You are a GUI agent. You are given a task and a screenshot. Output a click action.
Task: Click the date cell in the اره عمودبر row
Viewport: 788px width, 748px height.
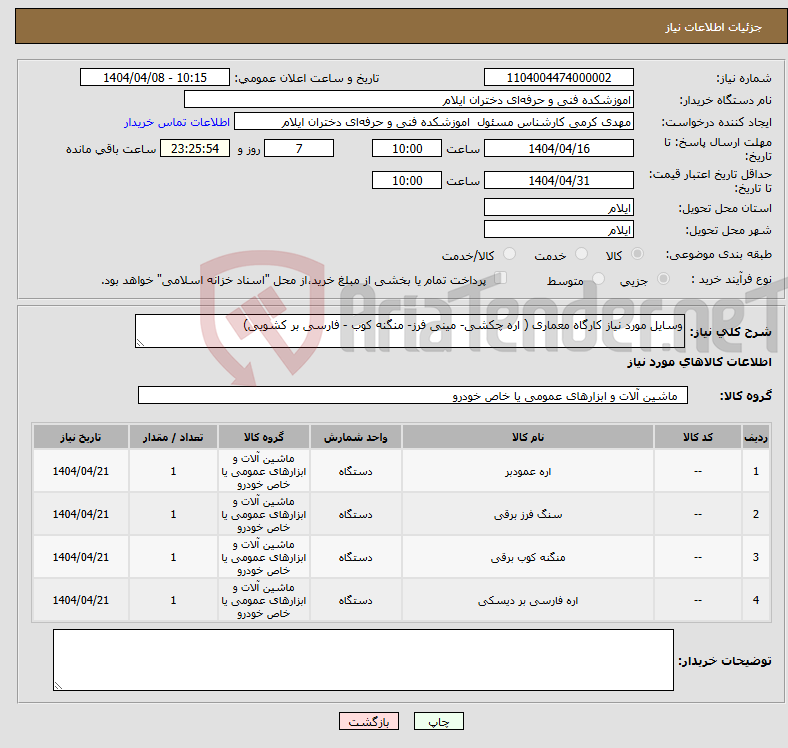[80, 471]
